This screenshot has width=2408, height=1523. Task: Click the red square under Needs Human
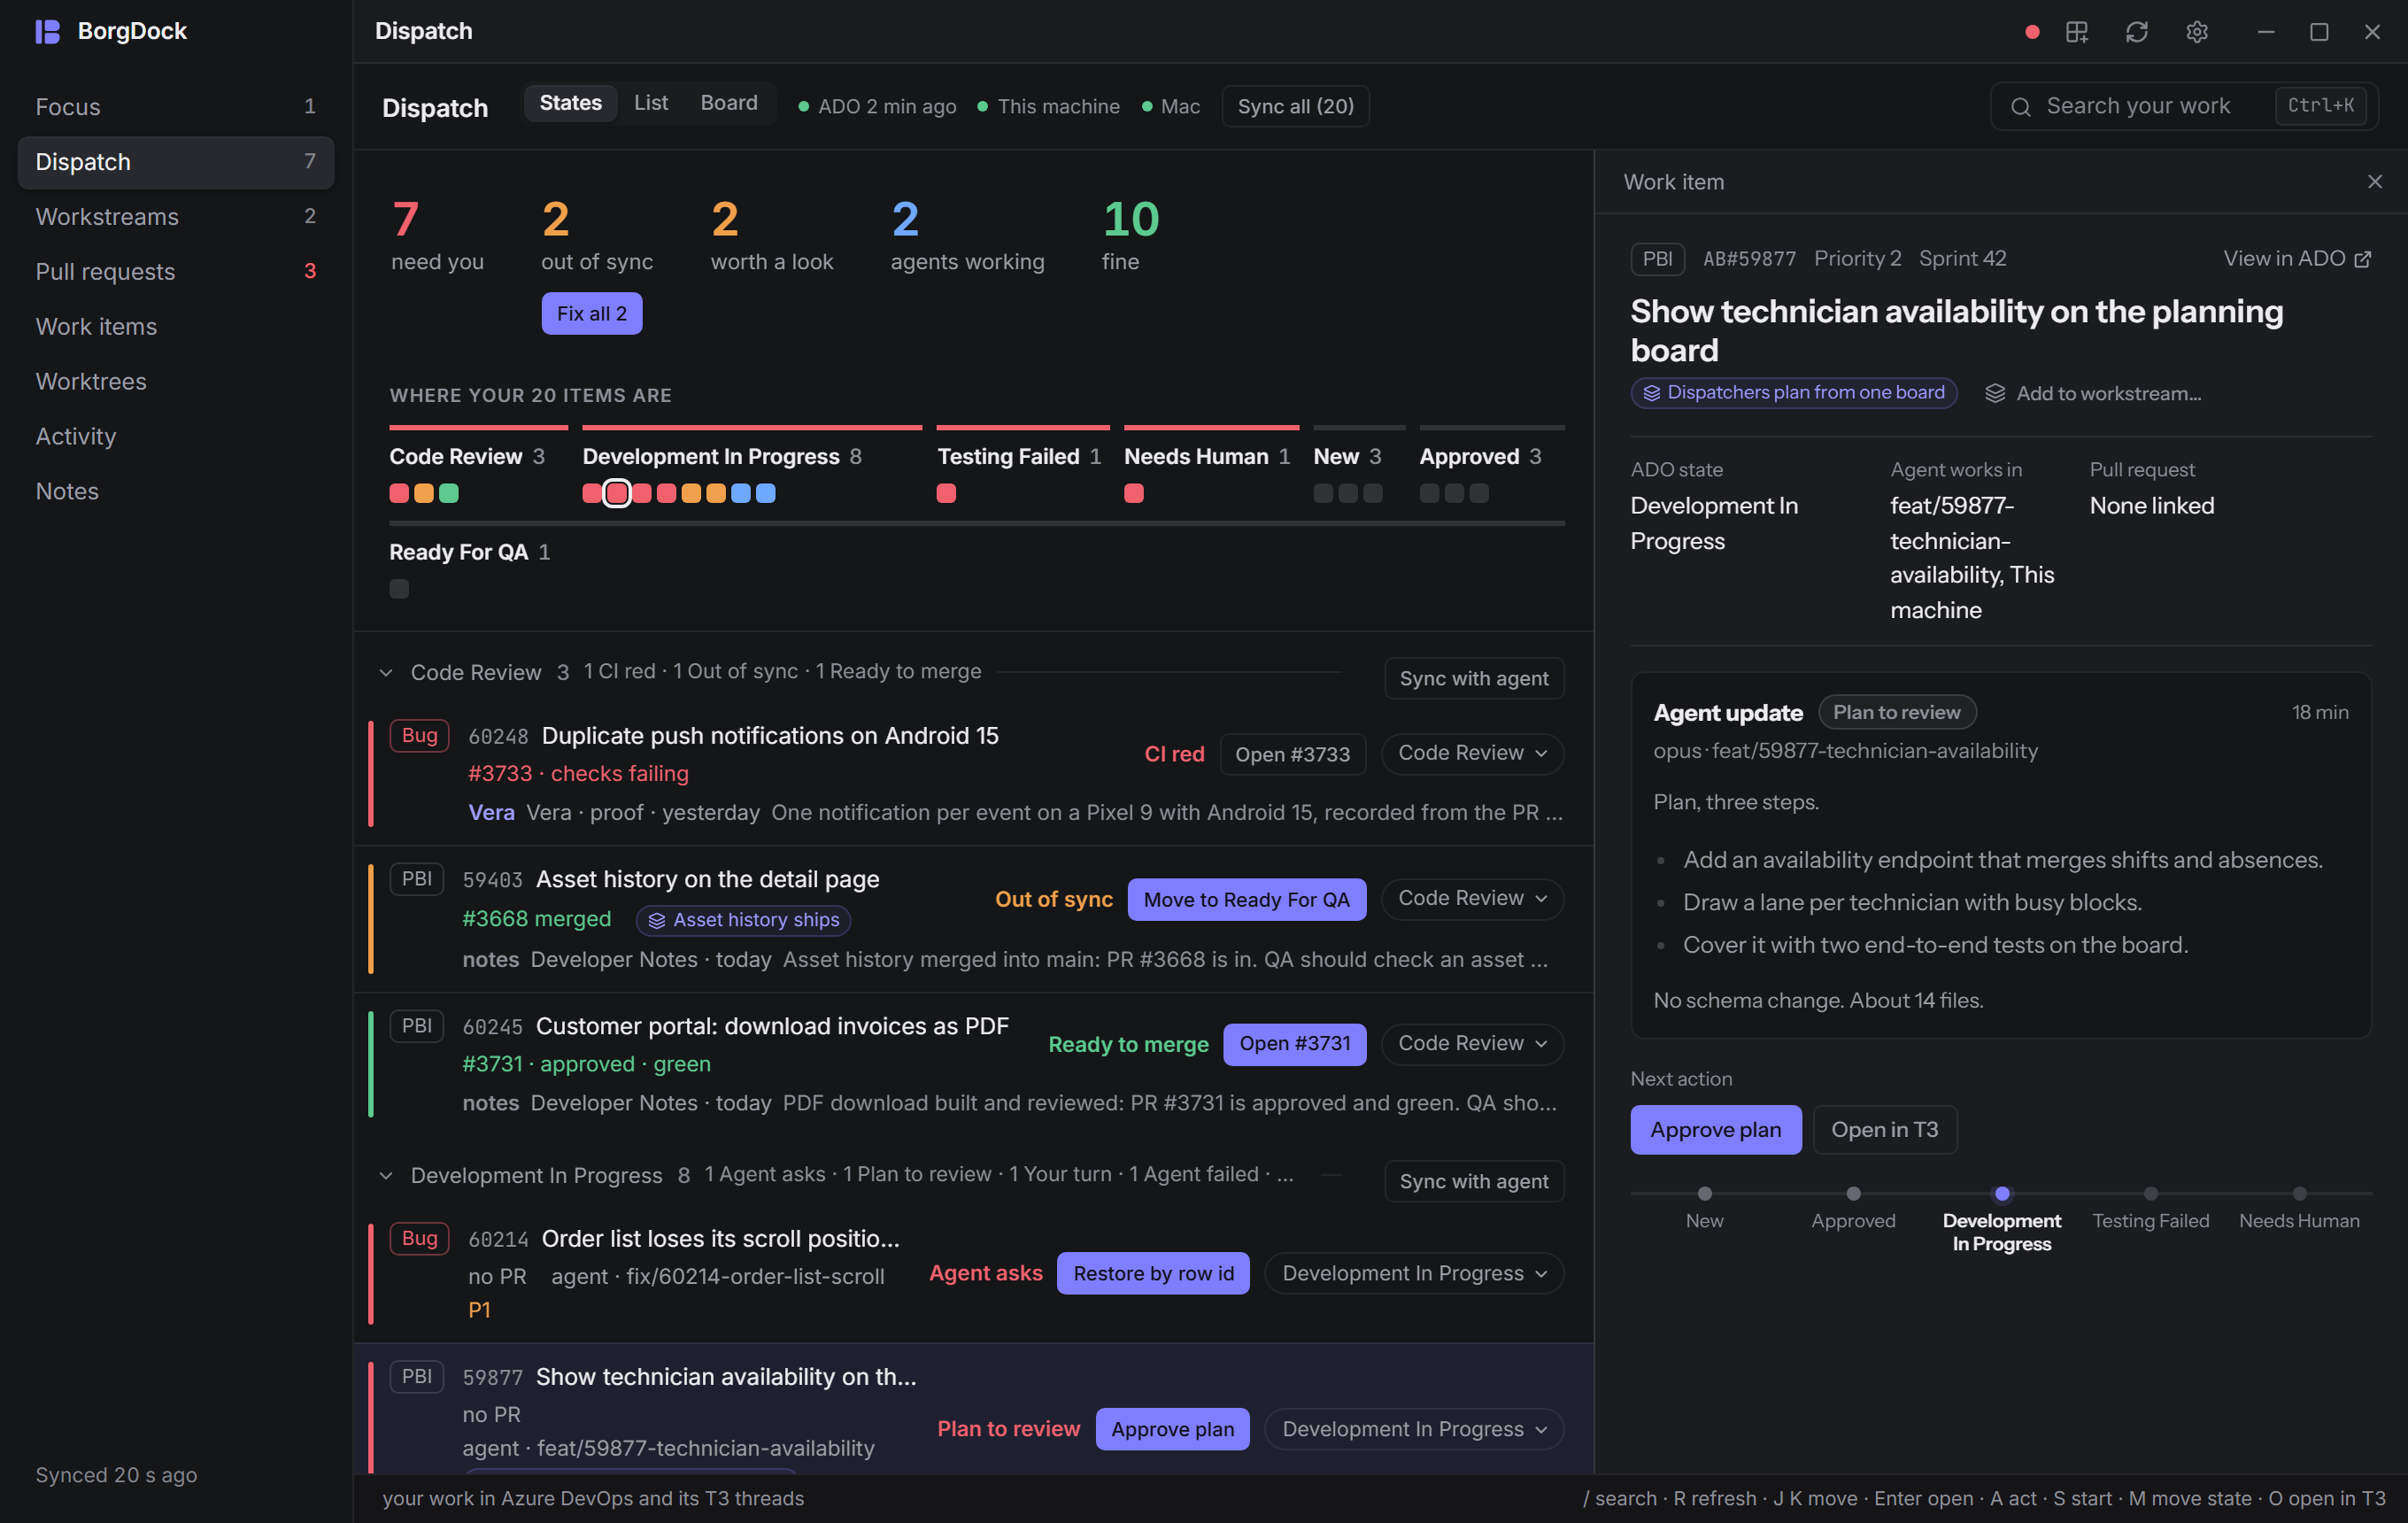[1133, 493]
